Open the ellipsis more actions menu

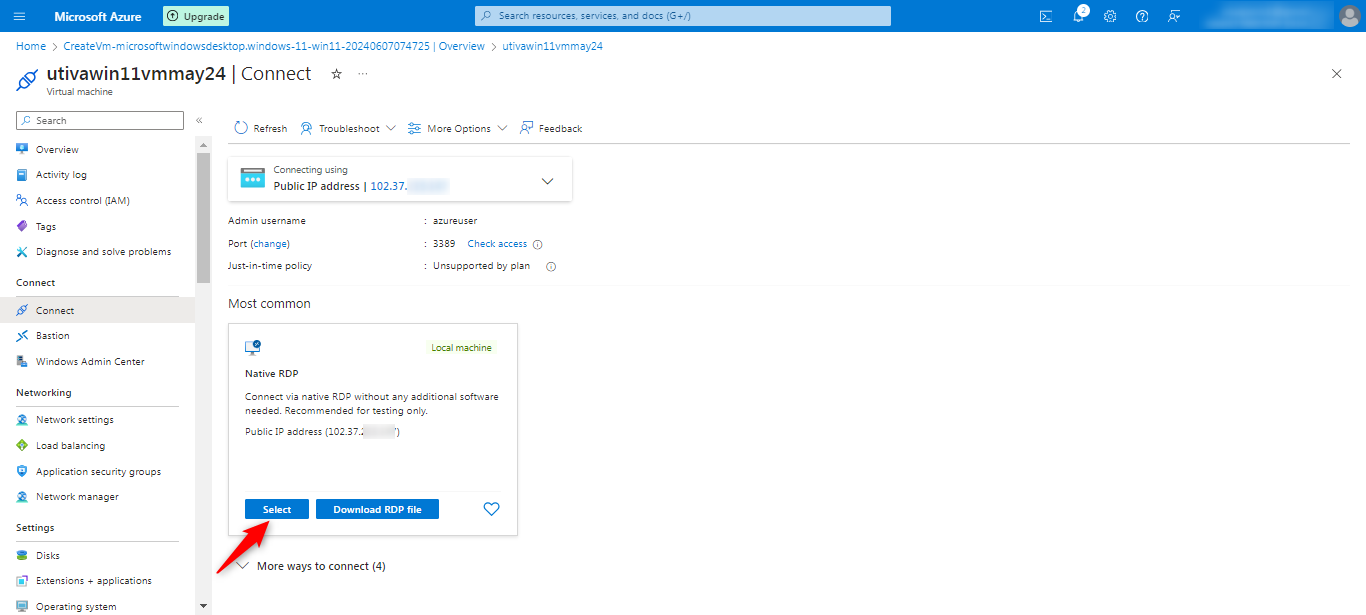pyautogui.click(x=363, y=74)
